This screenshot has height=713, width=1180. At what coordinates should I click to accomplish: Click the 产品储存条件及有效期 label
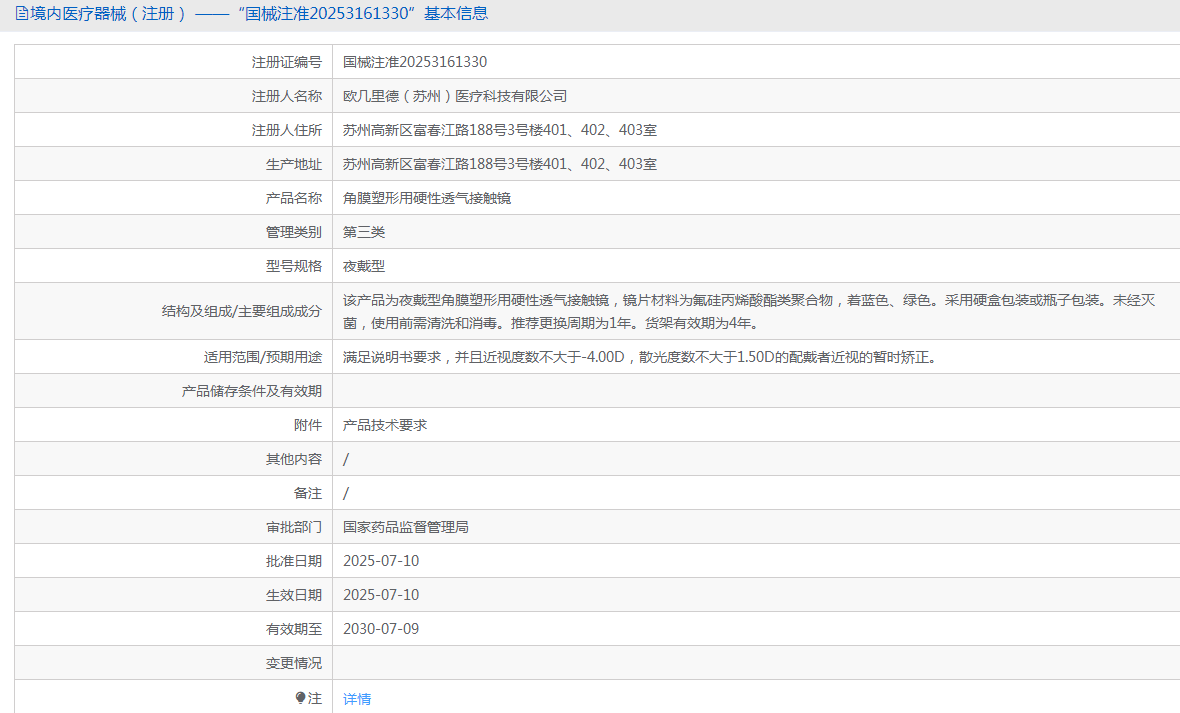click(251, 391)
